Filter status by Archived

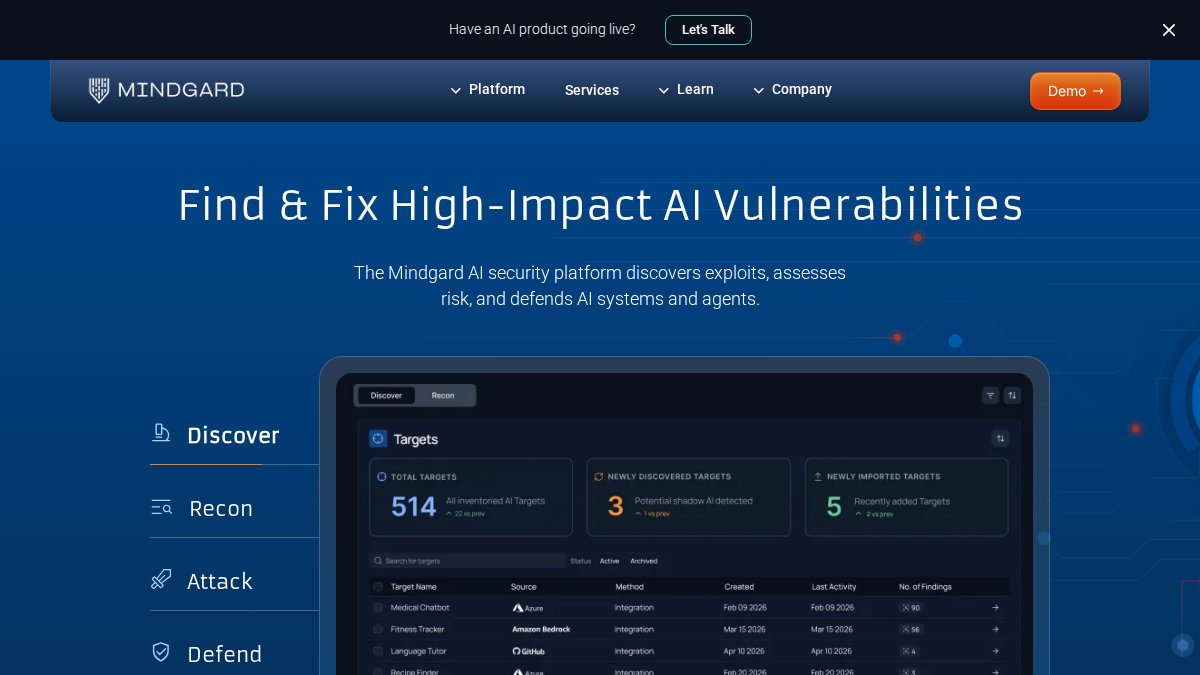[x=644, y=561]
